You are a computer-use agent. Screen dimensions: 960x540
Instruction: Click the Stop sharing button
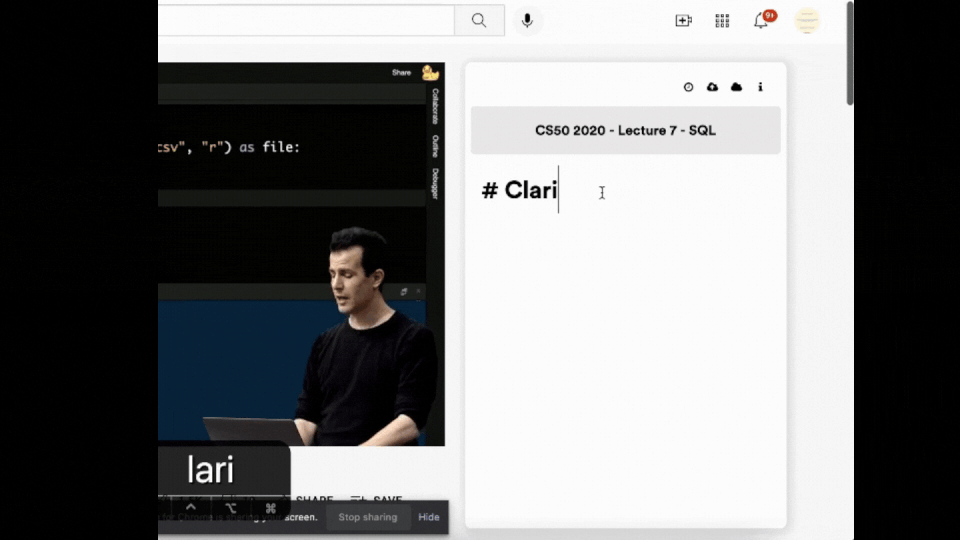click(x=367, y=517)
